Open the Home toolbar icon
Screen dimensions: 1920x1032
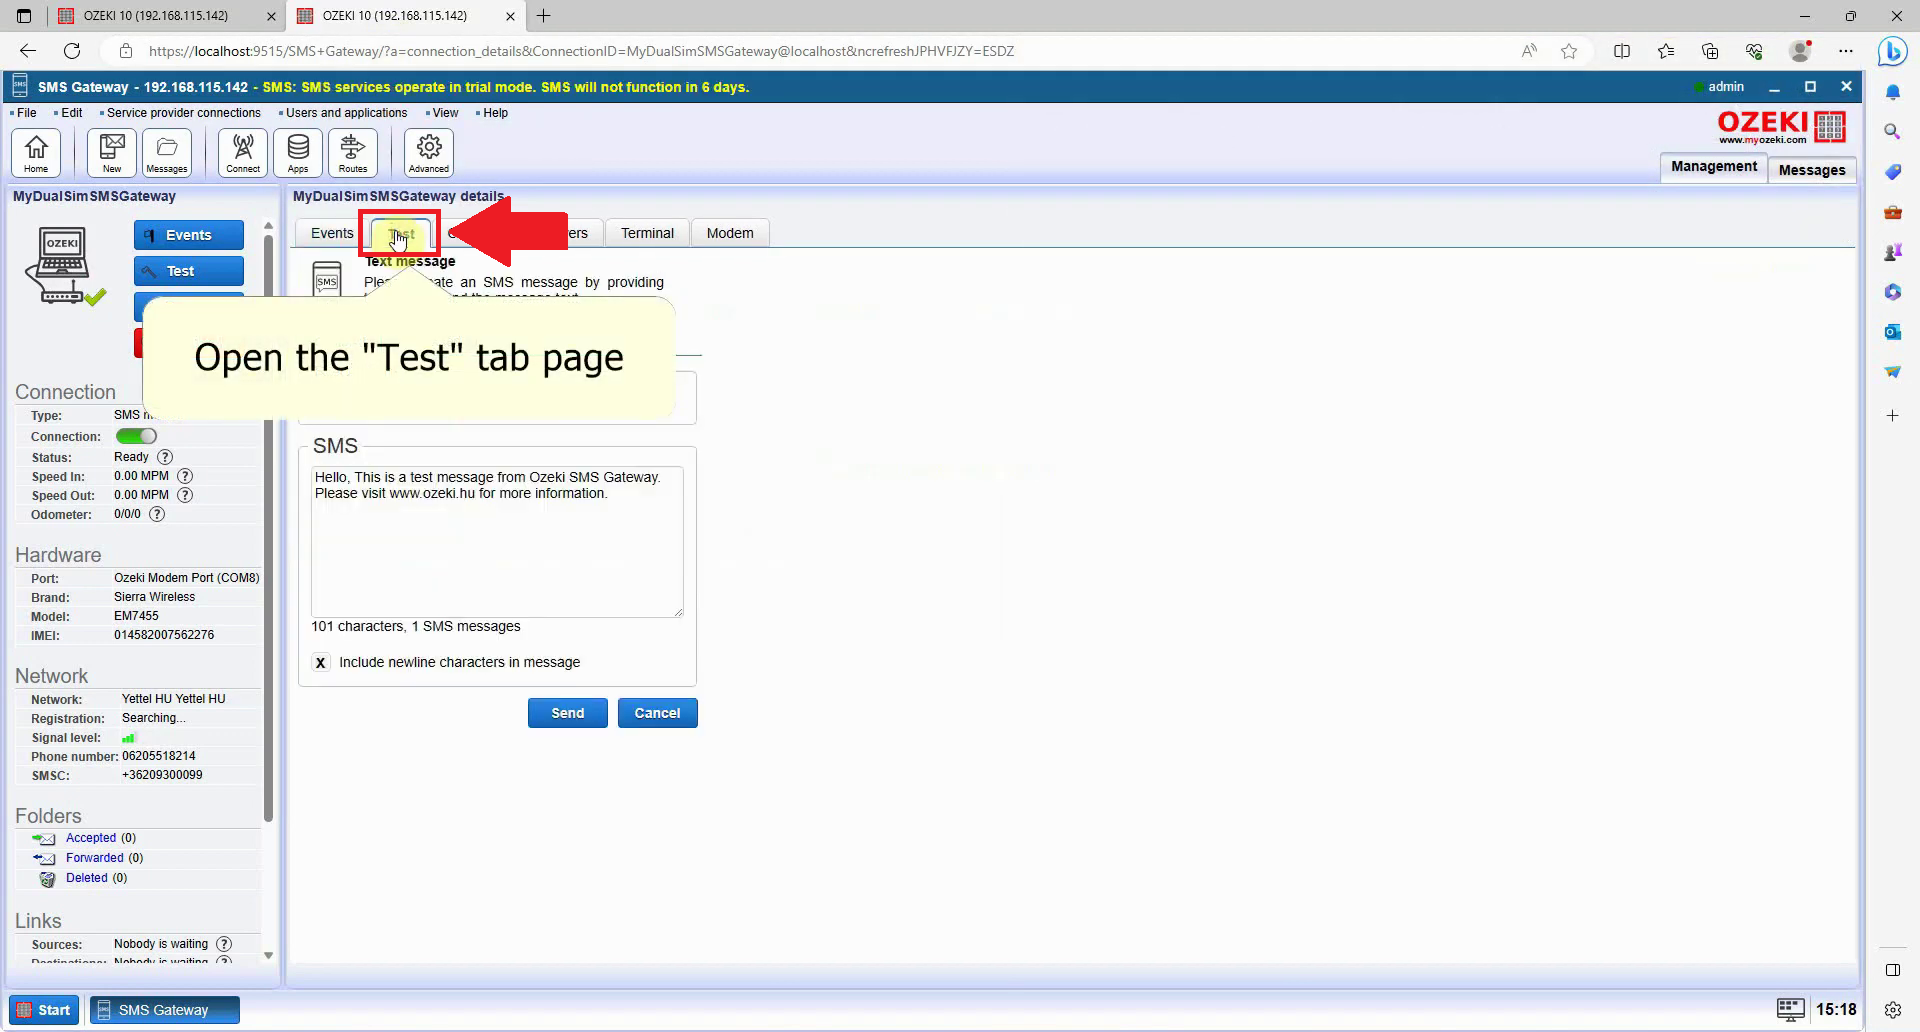[36, 153]
